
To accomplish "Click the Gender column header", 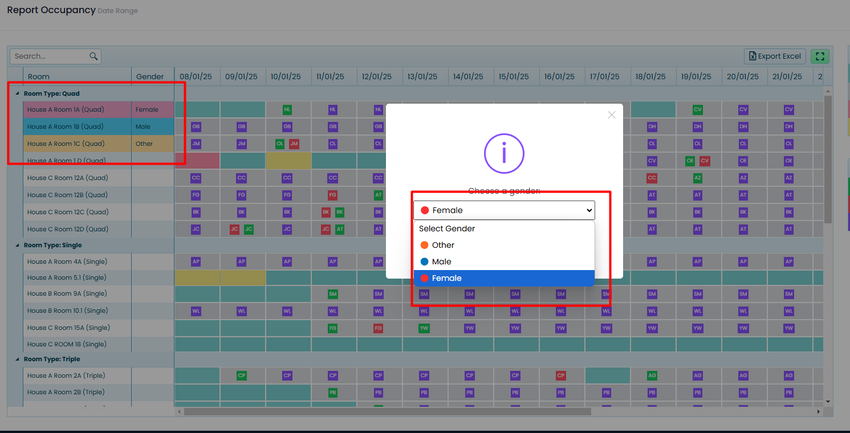I will tap(150, 76).
